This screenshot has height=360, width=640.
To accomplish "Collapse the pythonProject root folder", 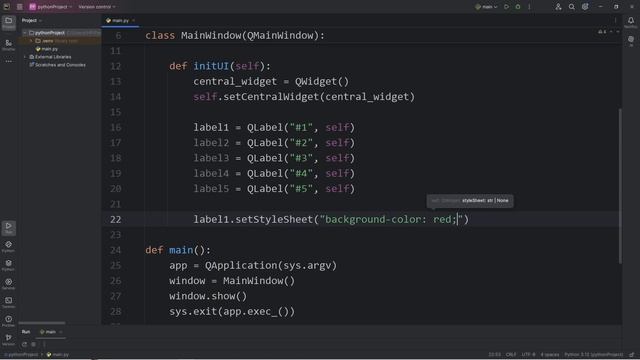I will [25, 33].
